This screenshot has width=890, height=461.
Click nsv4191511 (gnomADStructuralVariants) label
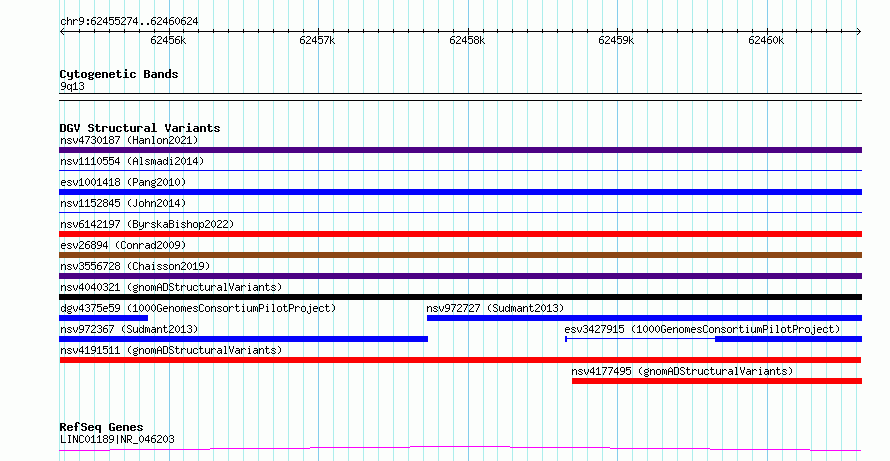coord(171,350)
